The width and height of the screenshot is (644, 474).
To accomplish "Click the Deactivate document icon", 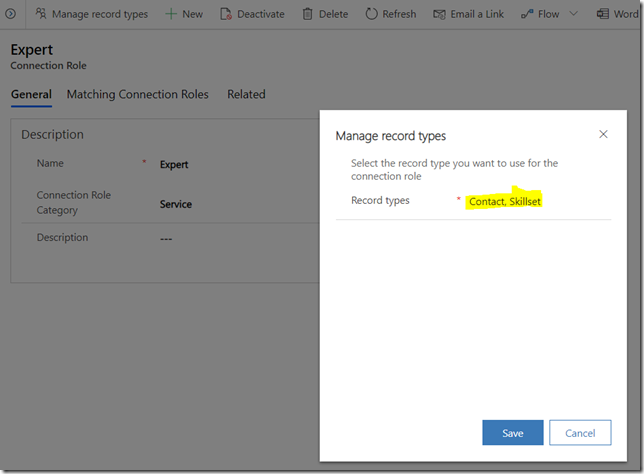I will point(226,14).
